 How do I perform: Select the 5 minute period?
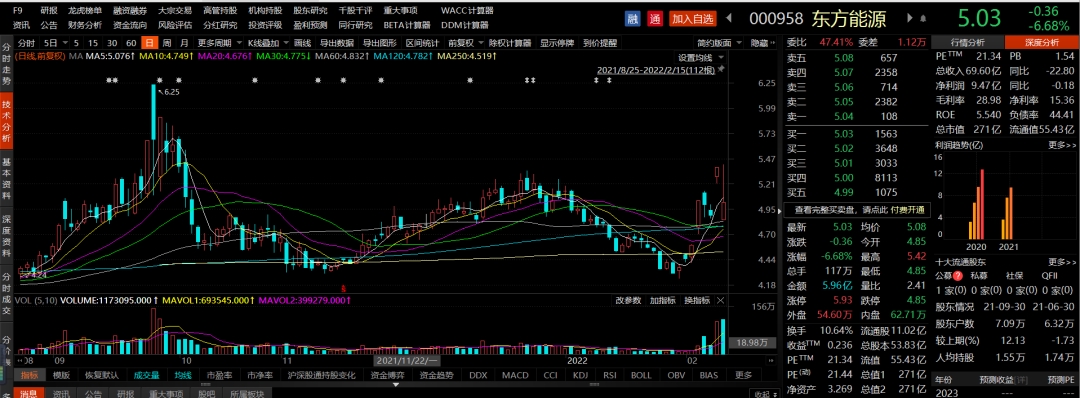point(76,43)
